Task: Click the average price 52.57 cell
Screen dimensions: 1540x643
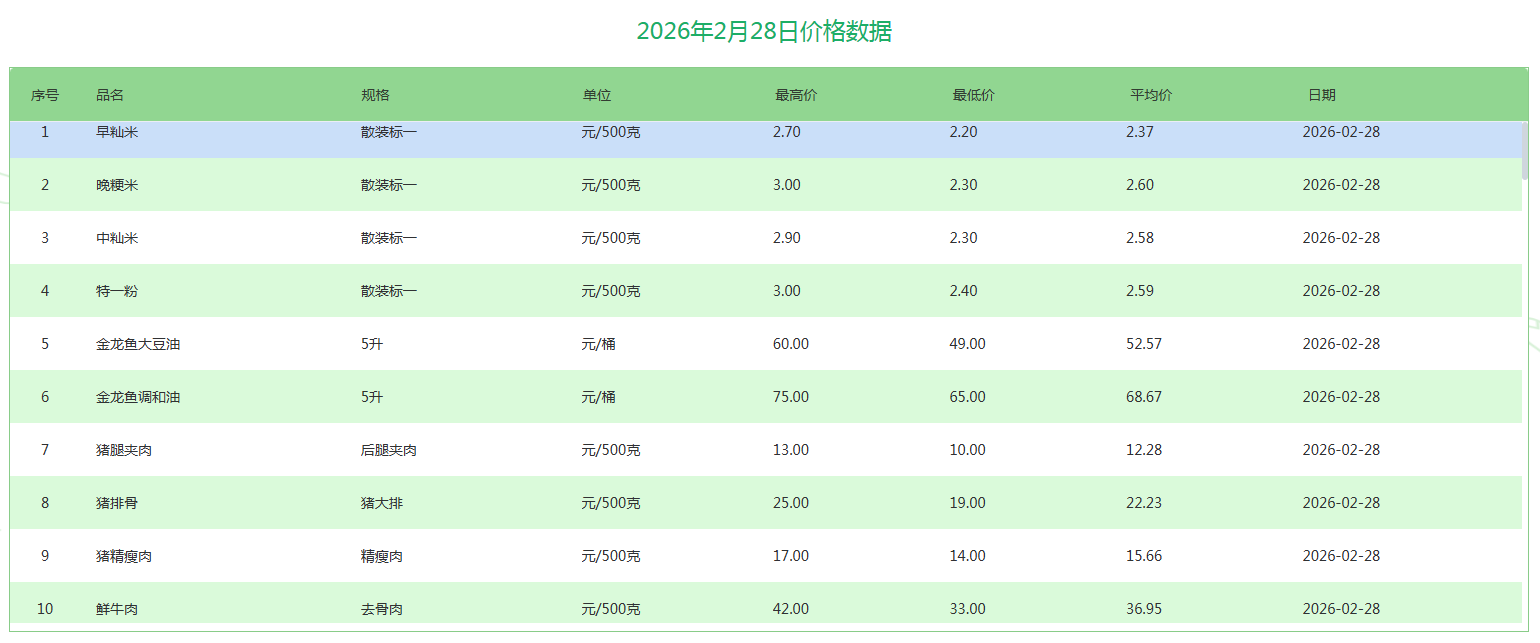Action: (x=1144, y=344)
